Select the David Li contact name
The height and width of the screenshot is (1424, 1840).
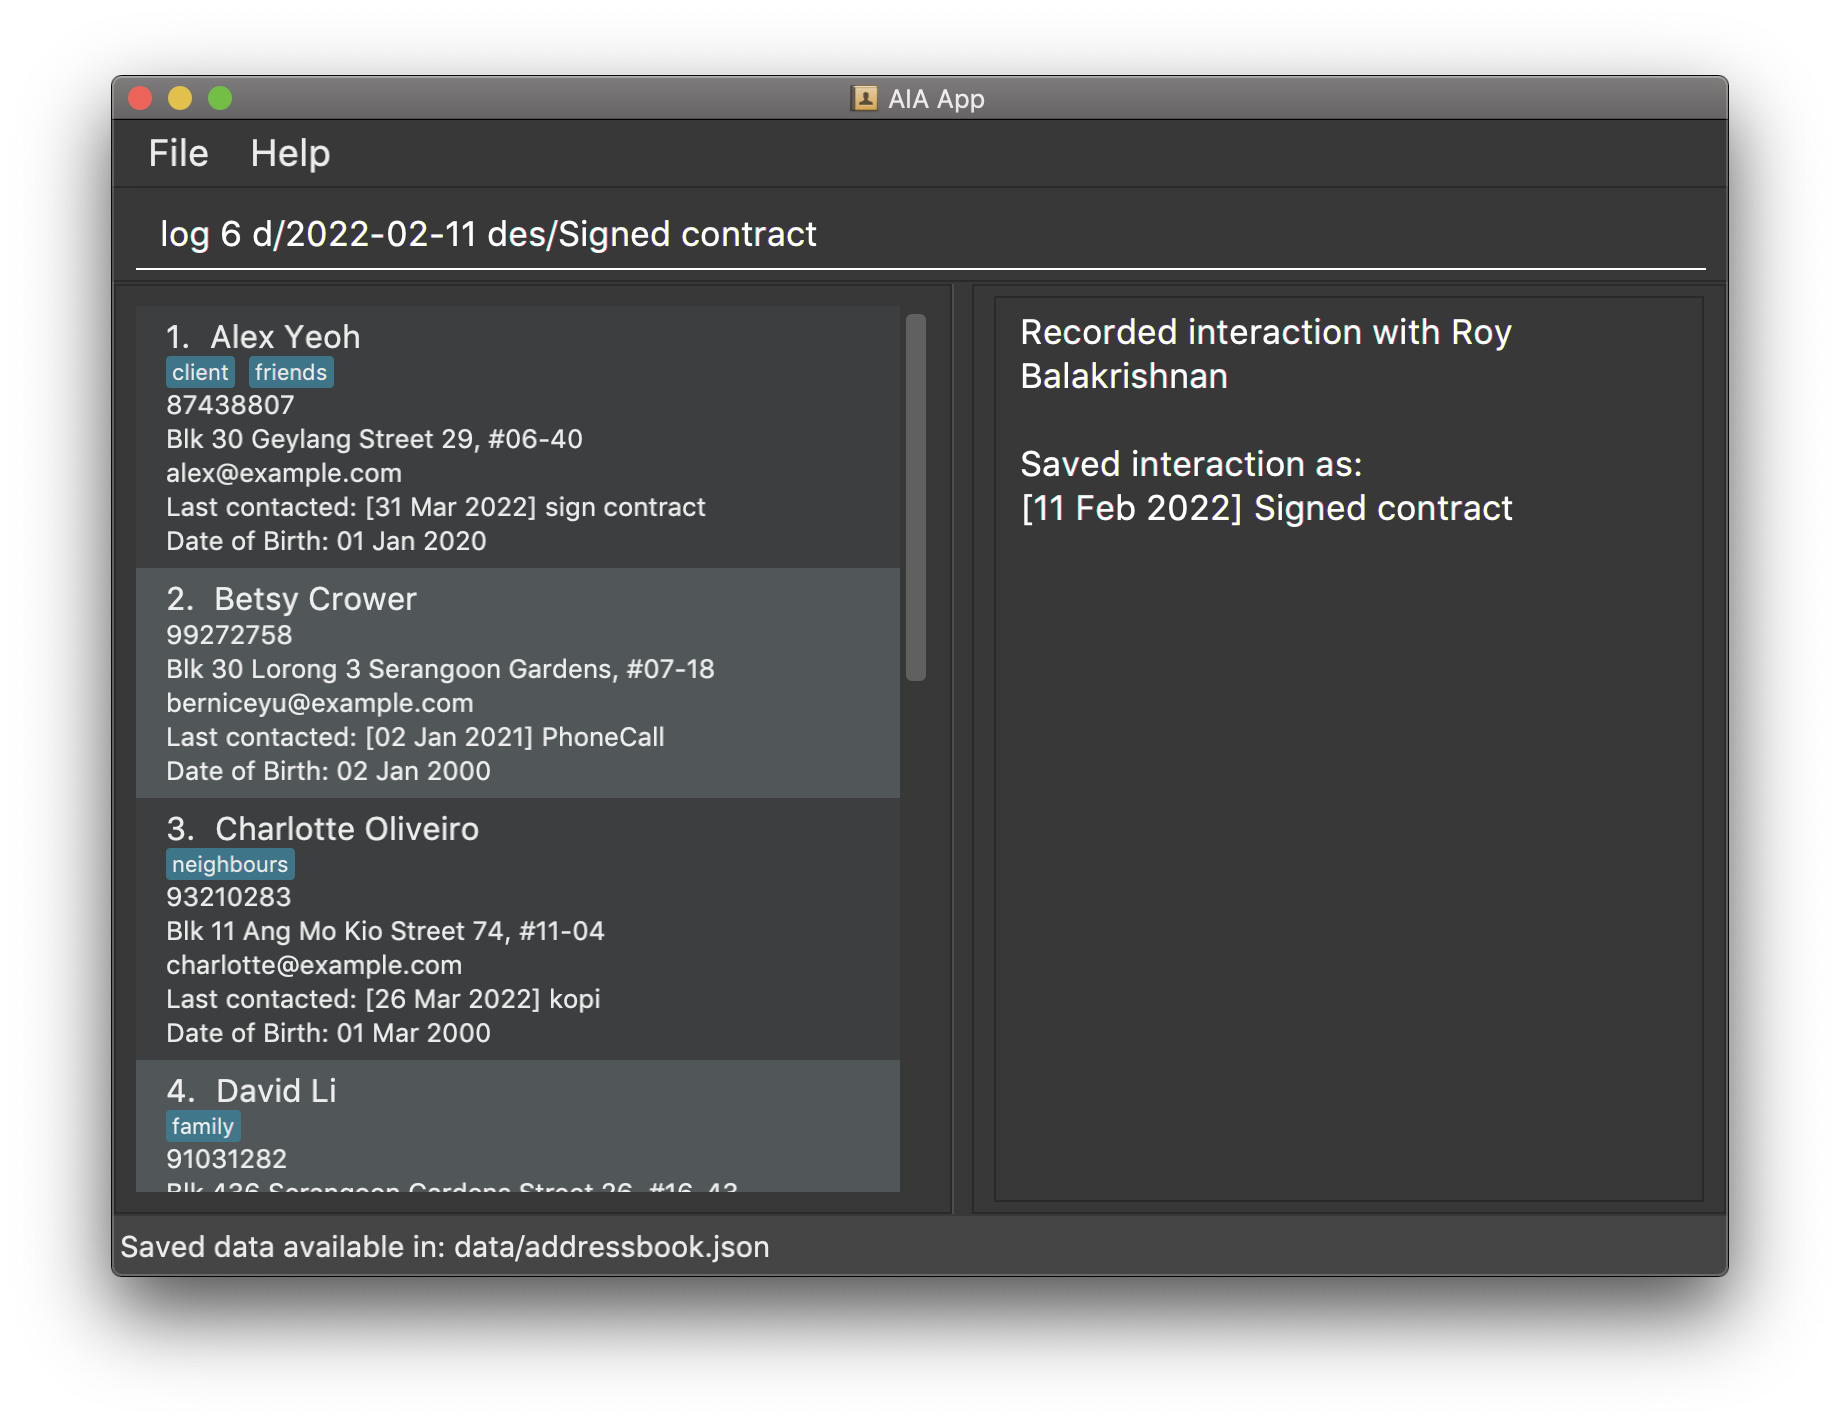[276, 1091]
